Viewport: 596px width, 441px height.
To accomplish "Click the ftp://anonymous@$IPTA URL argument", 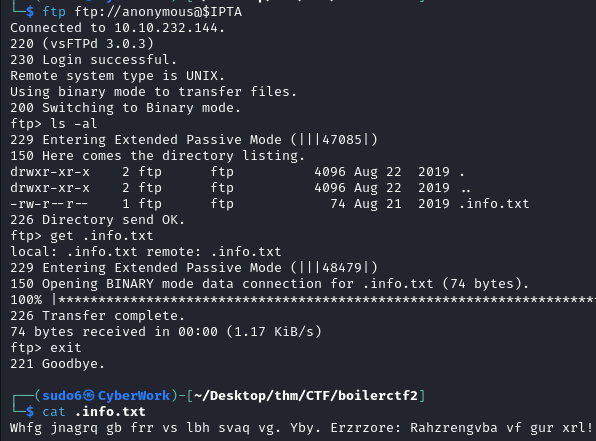I will tap(158, 12).
